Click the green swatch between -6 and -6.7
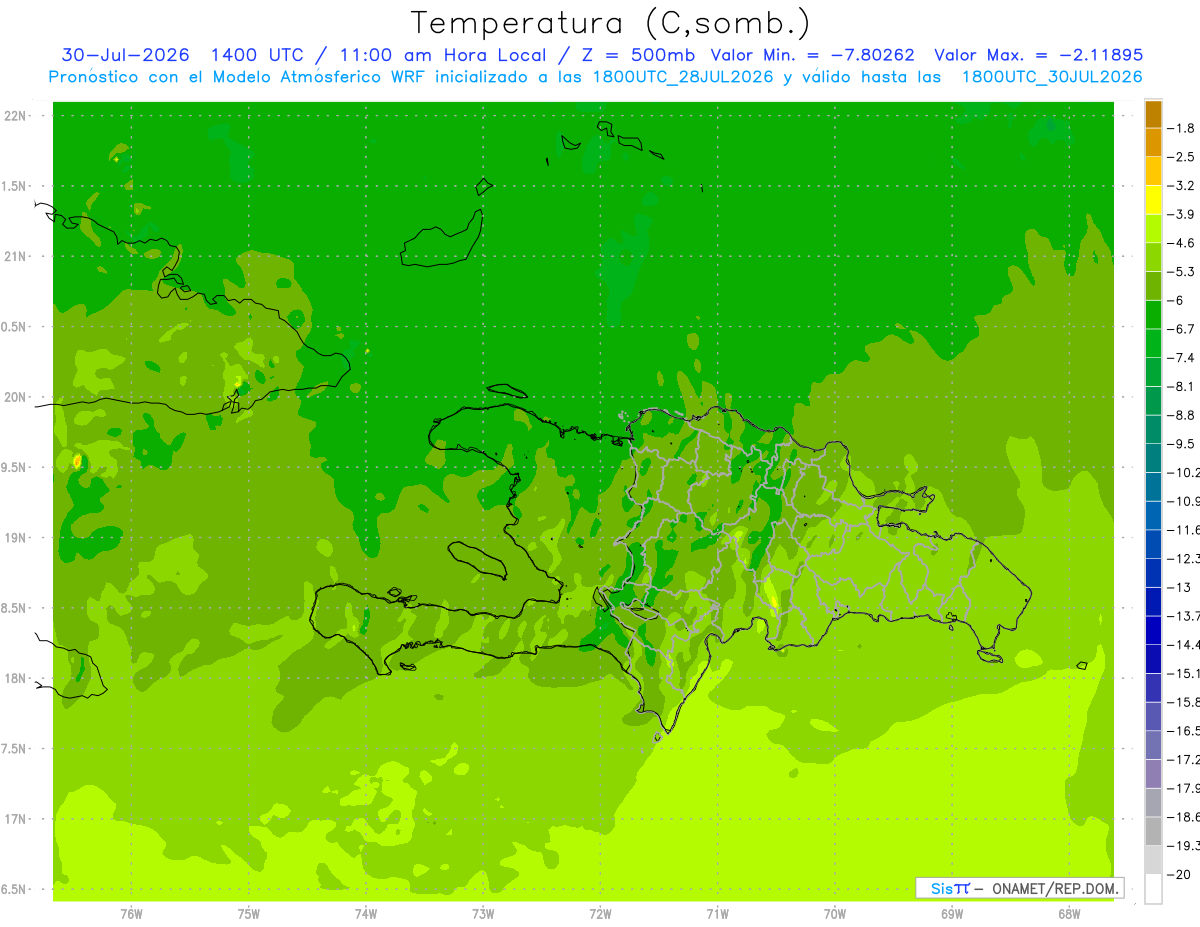The image size is (1200, 927). click(1153, 315)
